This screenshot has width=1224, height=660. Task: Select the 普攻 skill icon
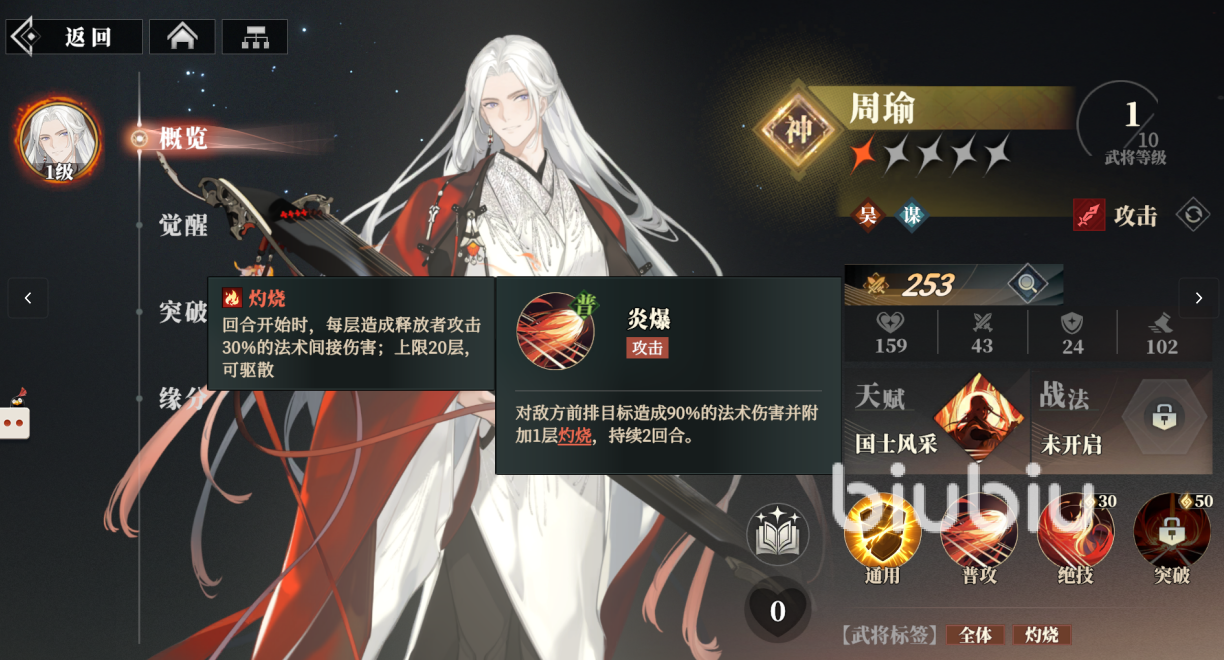(978, 531)
